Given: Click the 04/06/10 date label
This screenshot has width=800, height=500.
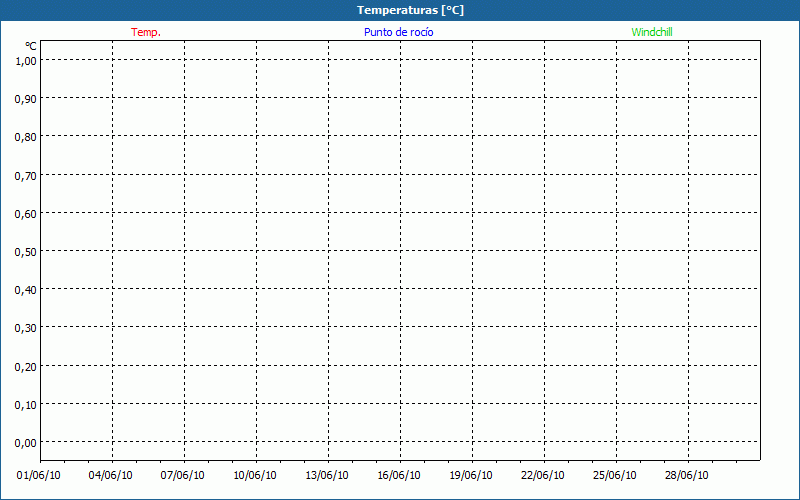Looking at the screenshot, I should [111, 476].
